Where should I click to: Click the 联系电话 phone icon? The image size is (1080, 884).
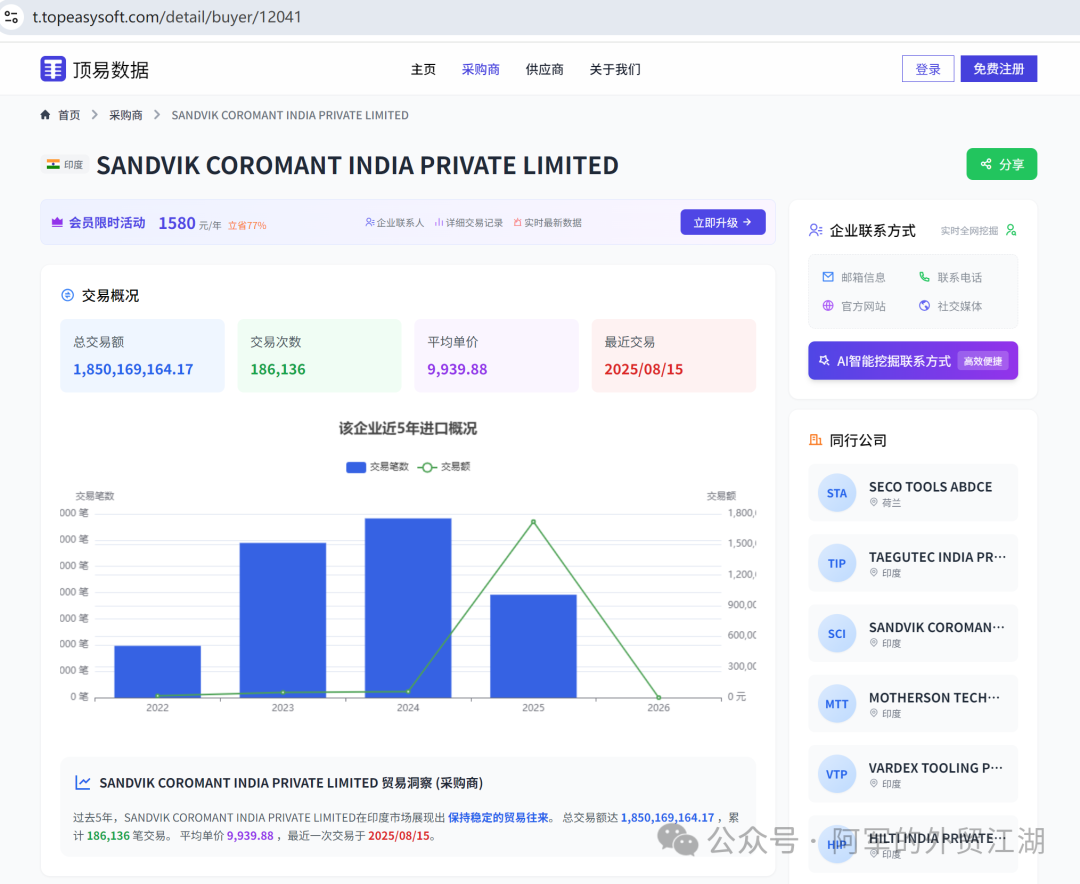pos(924,277)
